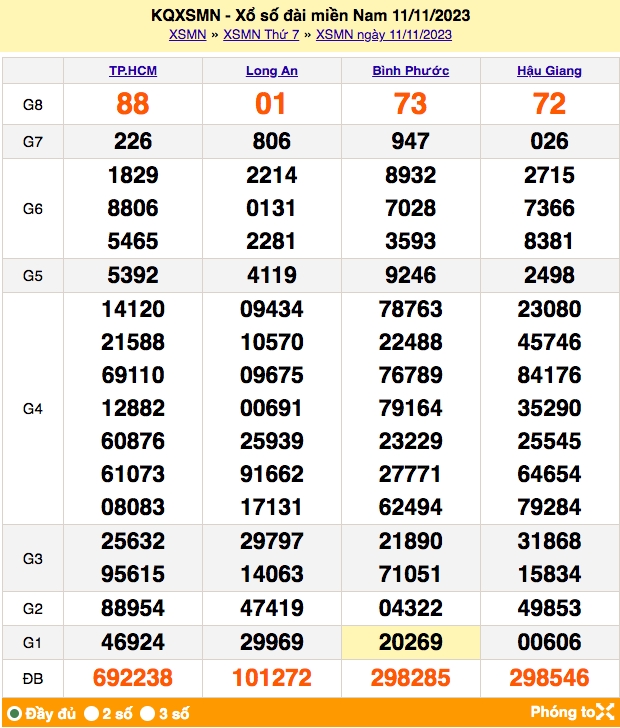Click G2 number 04322
Image resolution: width=620 pixels, height=728 pixels.
(411, 608)
